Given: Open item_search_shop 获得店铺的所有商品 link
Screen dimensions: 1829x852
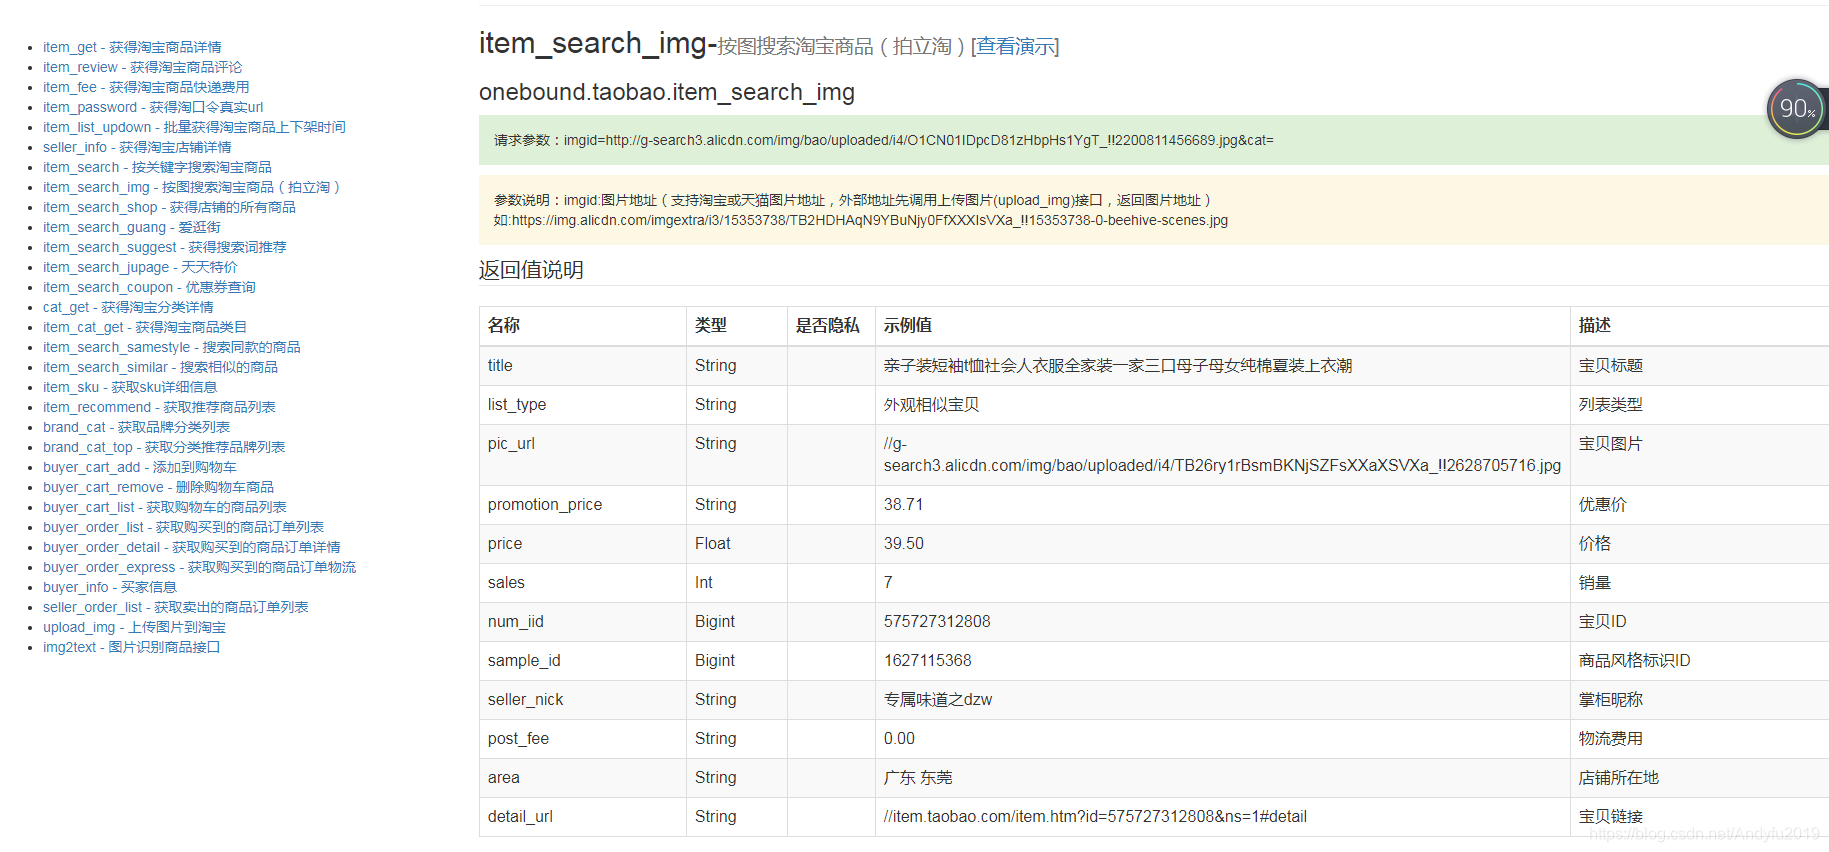Looking at the screenshot, I should point(169,207).
